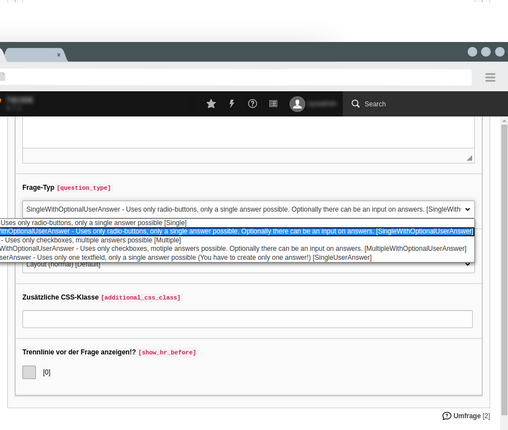The width and height of the screenshot is (508, 430).
Task: Focus the Search field in top bar
Action: pyautogui.click(x=425, y=104)
